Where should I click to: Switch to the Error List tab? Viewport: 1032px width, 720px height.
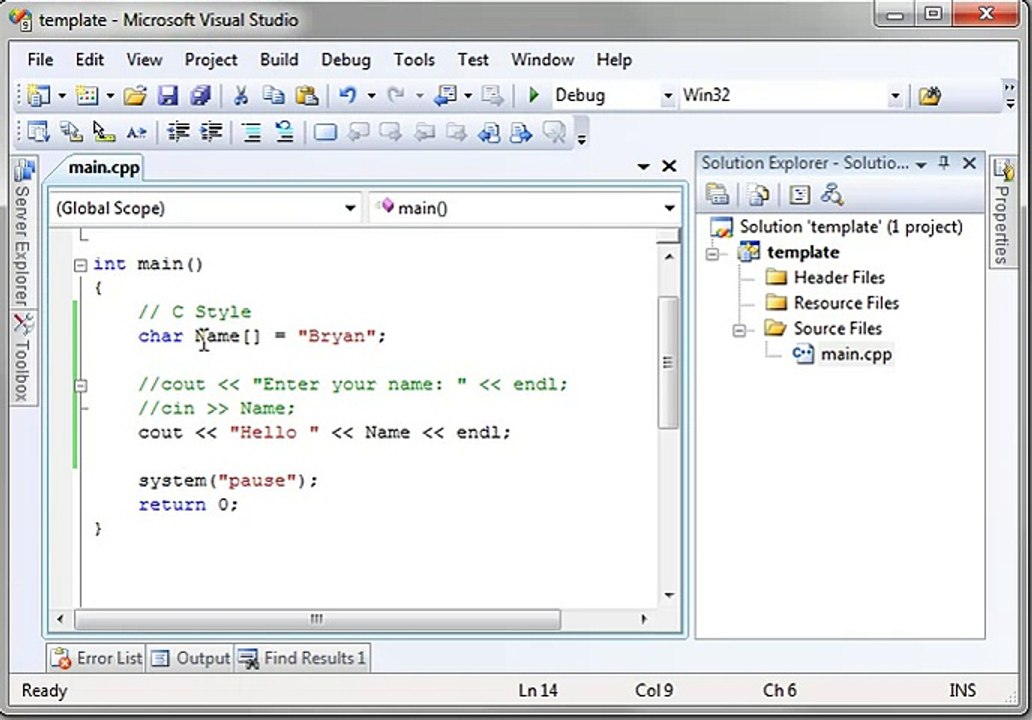click(97, 658)
